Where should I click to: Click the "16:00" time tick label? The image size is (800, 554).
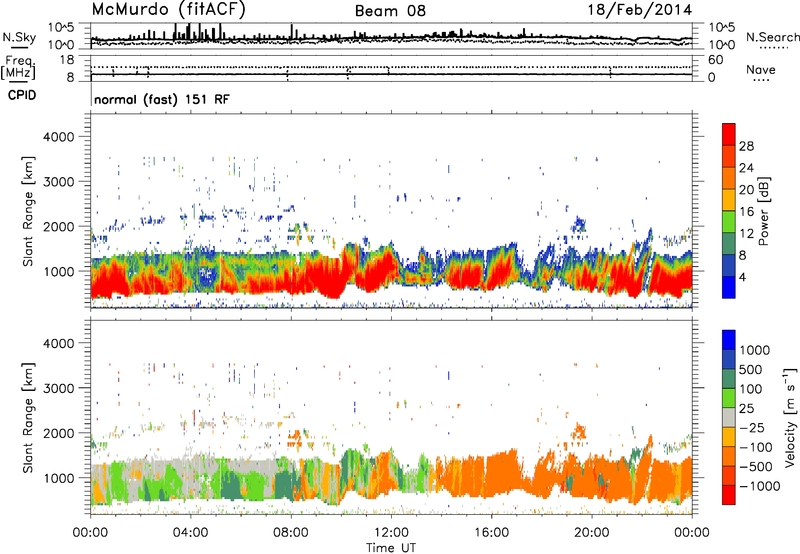click(491, 533)
